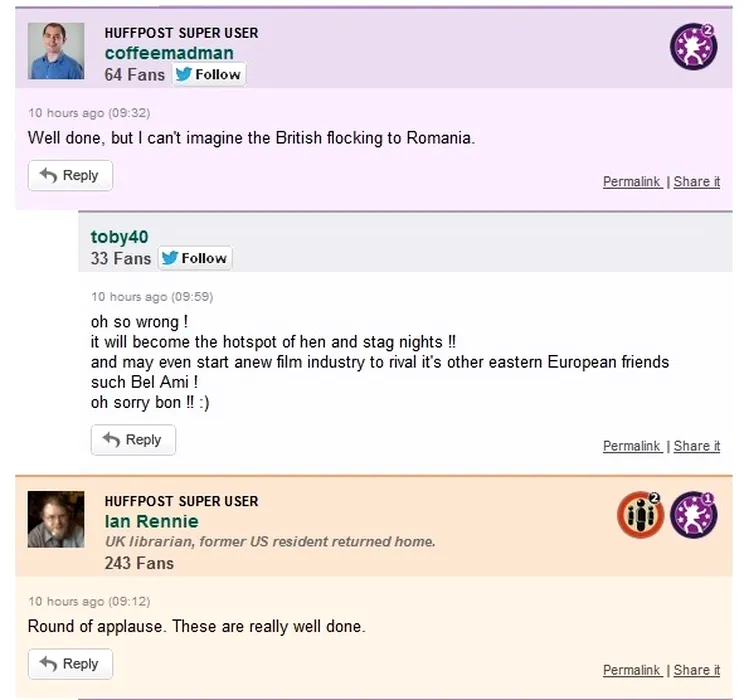
Task: Open the coffeemadman username link
Action: pos(169,53)
